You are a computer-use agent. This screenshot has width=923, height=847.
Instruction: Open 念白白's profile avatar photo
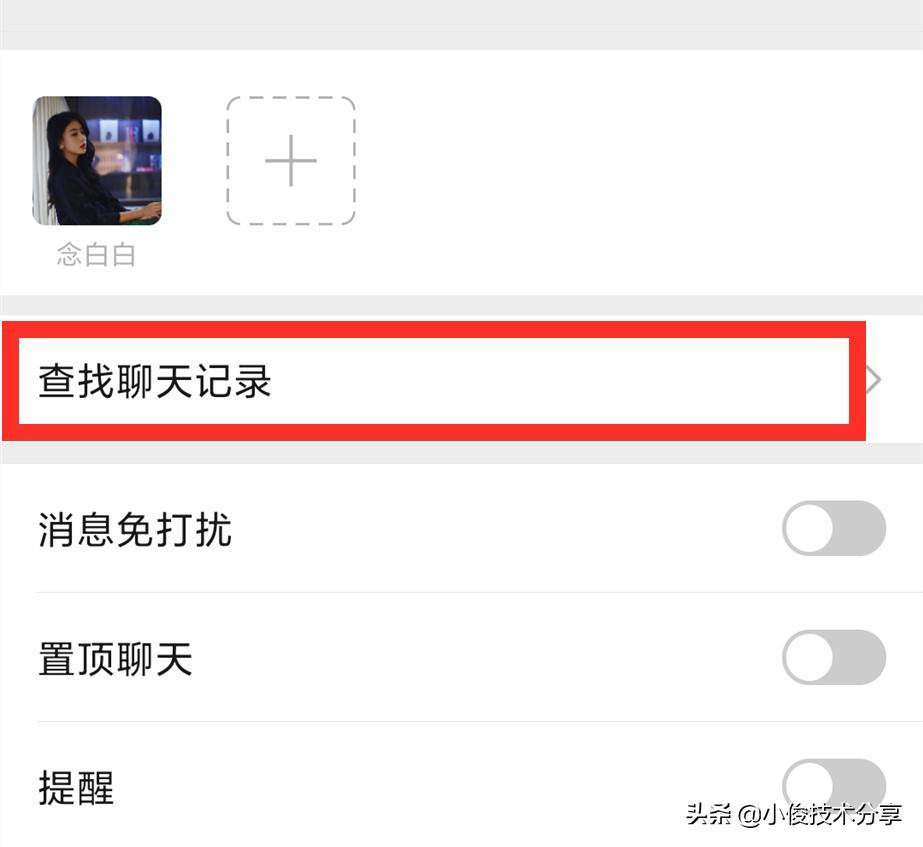tap(97, 161)
